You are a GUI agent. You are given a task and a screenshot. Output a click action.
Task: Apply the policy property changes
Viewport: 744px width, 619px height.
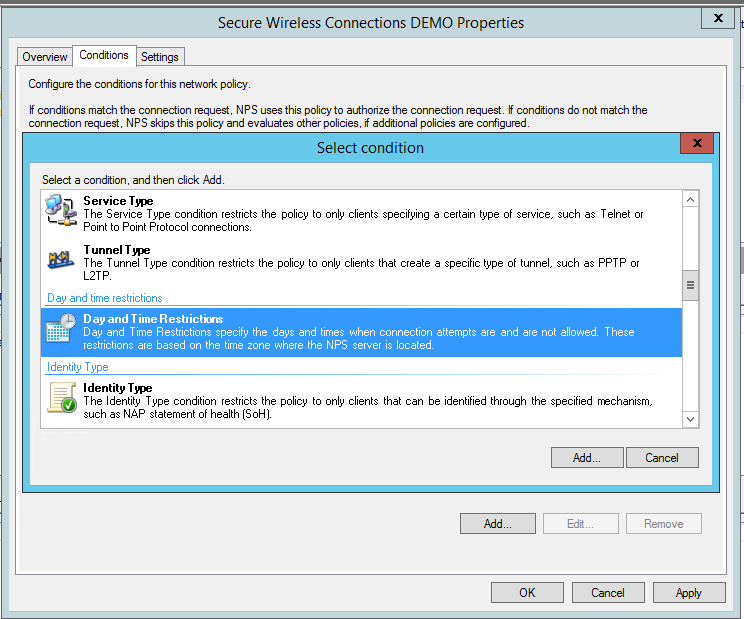pyautogui.click(x=688, y=592)
